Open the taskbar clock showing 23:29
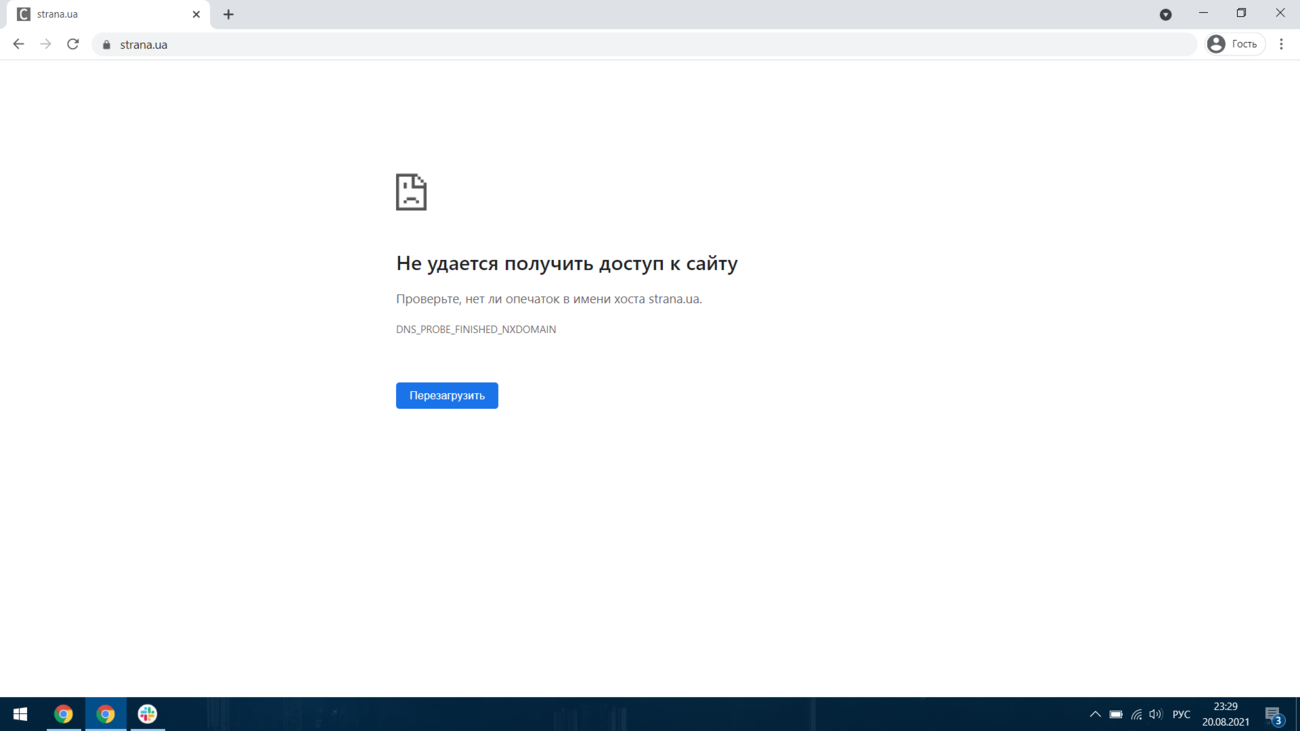The height and width of the screenshot is (731, 1300). point(1225,714)
